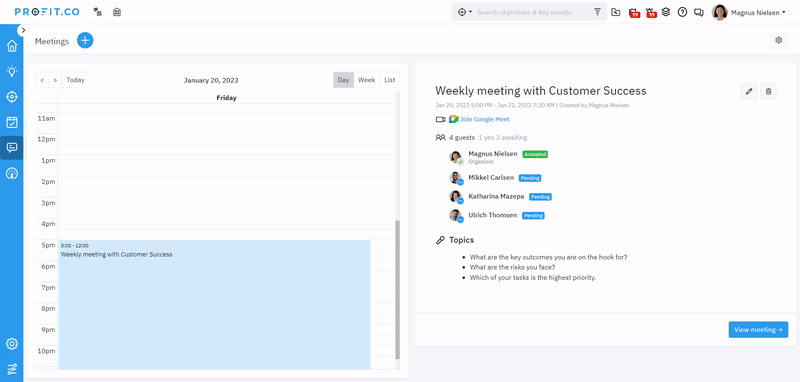This screenshot has width=800, height=382.
Task: Click the Friday column header
Action: [x=227, y=97]
